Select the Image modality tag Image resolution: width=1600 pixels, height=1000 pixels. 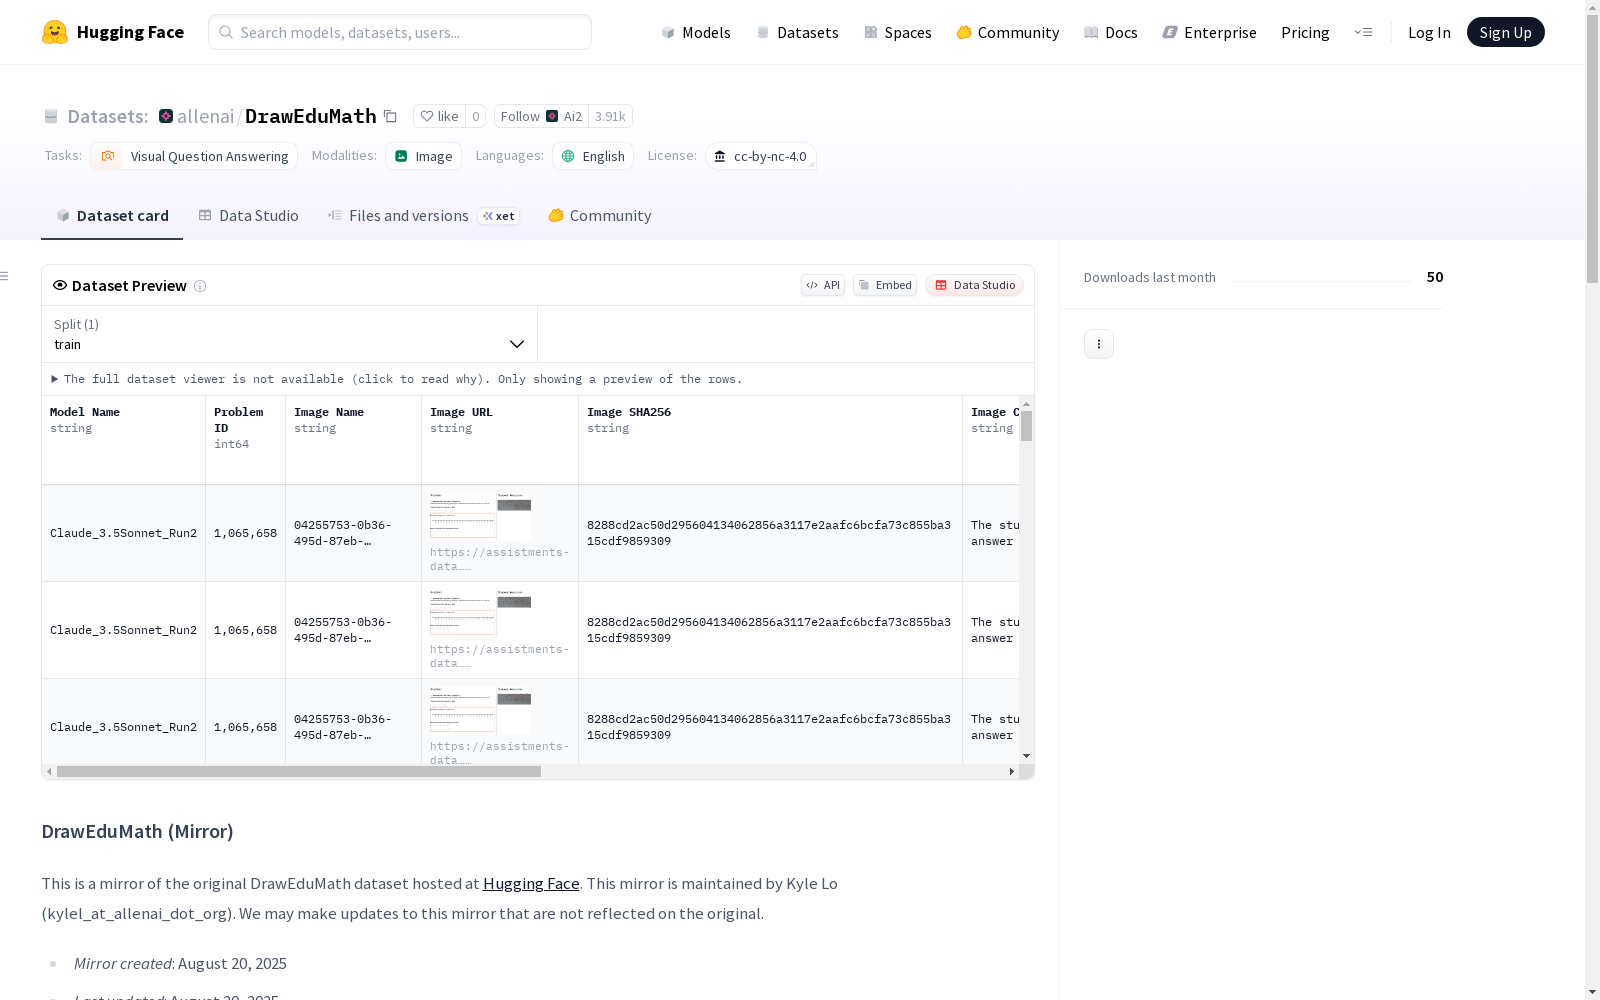[x=423, y=156]
